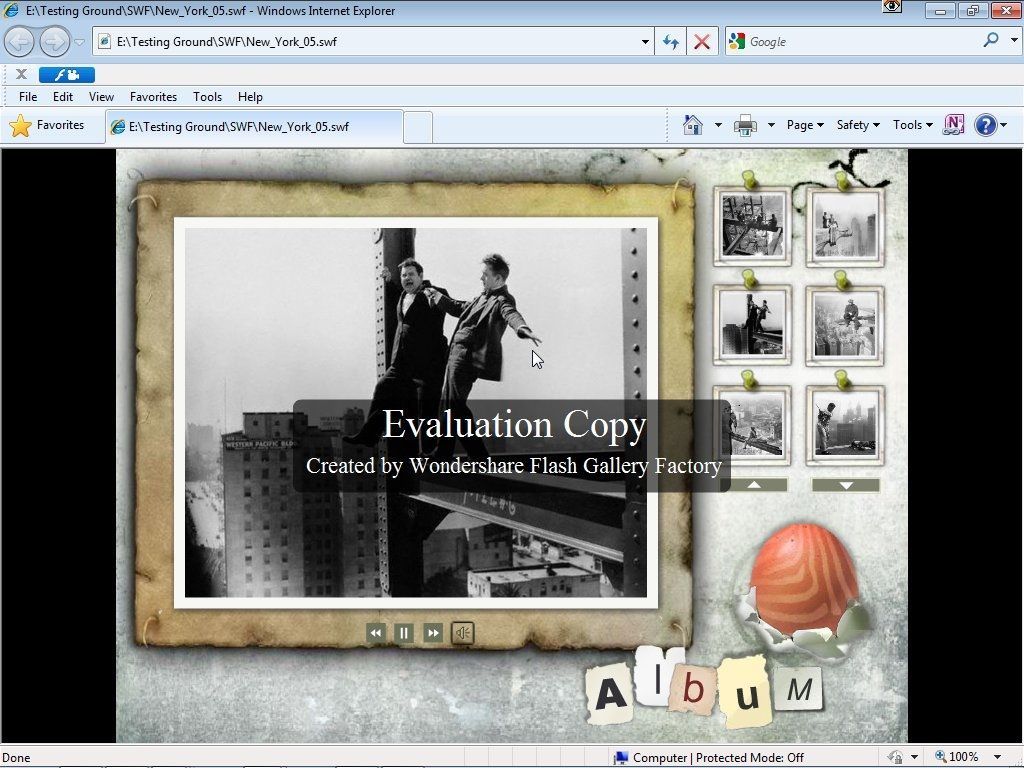This screenshot has height=768, width=1024.
Task: Open the Page dropdown menu
Action: (803, 125)
